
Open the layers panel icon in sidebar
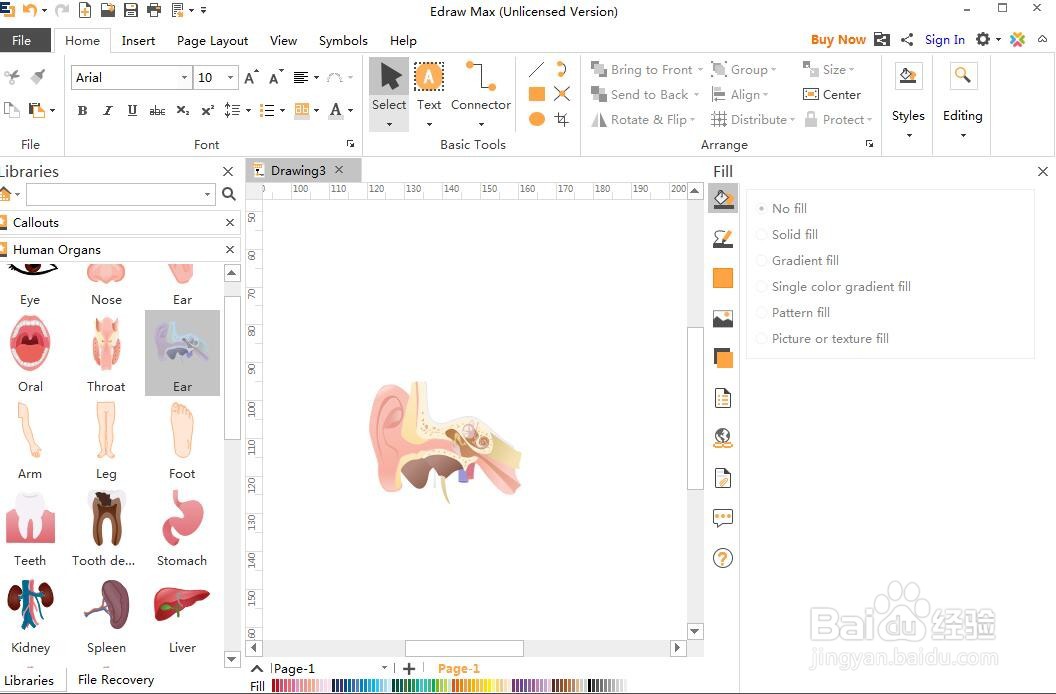[x=723, y=358]
